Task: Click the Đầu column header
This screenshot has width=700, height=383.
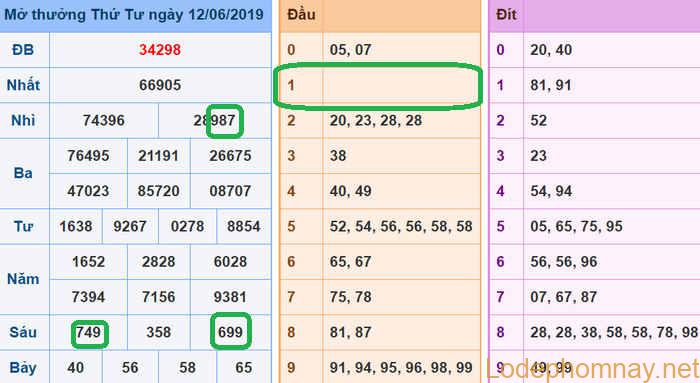Action: [301, 14]
